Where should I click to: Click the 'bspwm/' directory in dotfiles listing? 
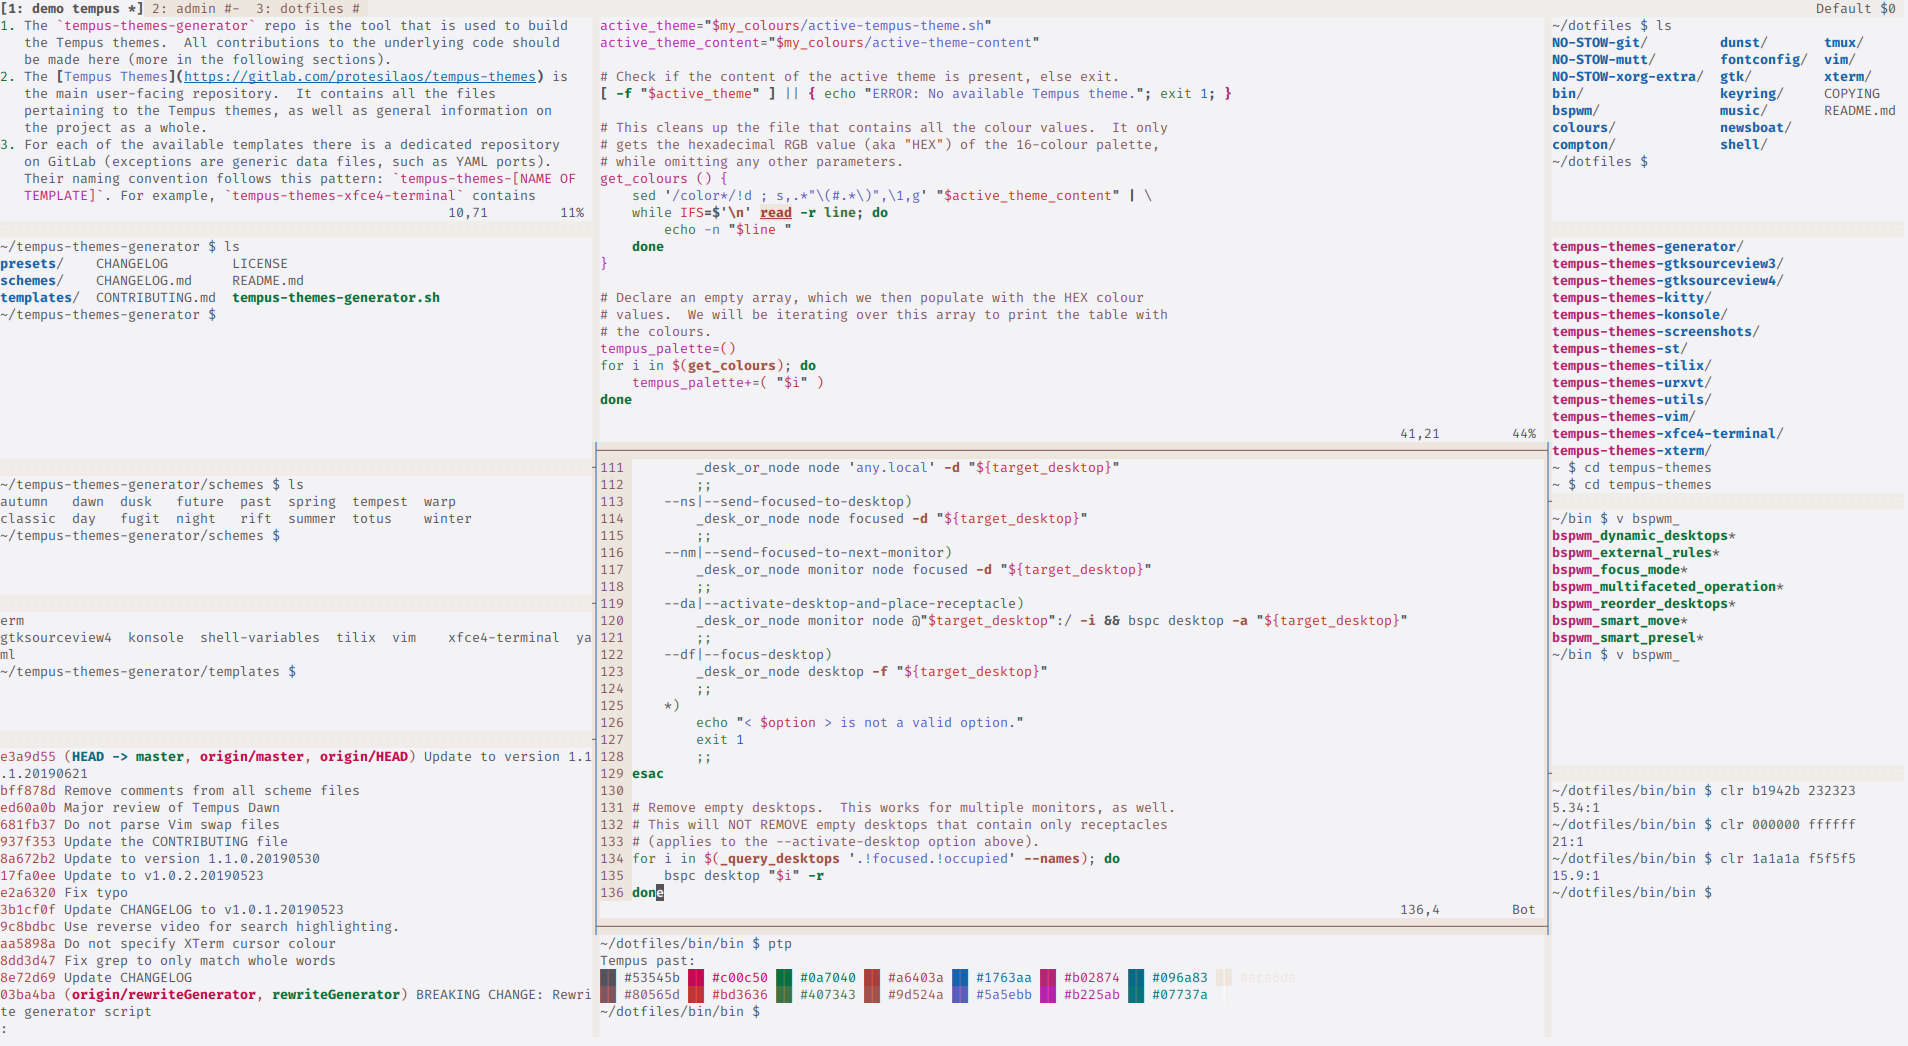[x=1576, y=111]
